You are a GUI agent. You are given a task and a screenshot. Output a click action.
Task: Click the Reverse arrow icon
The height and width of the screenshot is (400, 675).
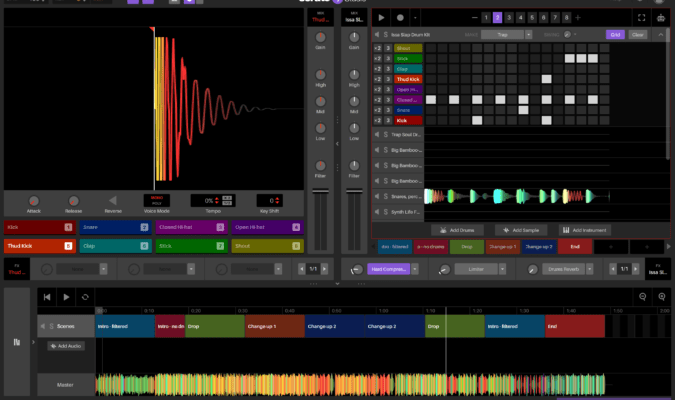coord(113,200)
